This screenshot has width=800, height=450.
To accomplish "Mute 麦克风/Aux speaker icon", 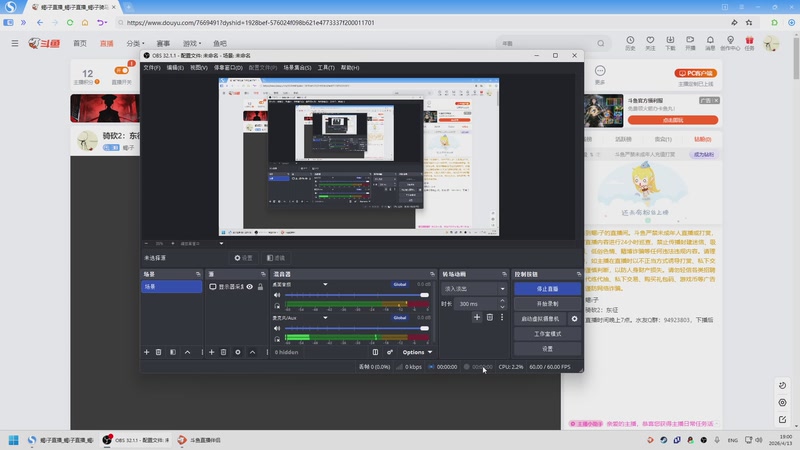I will [x=277, y=328].
